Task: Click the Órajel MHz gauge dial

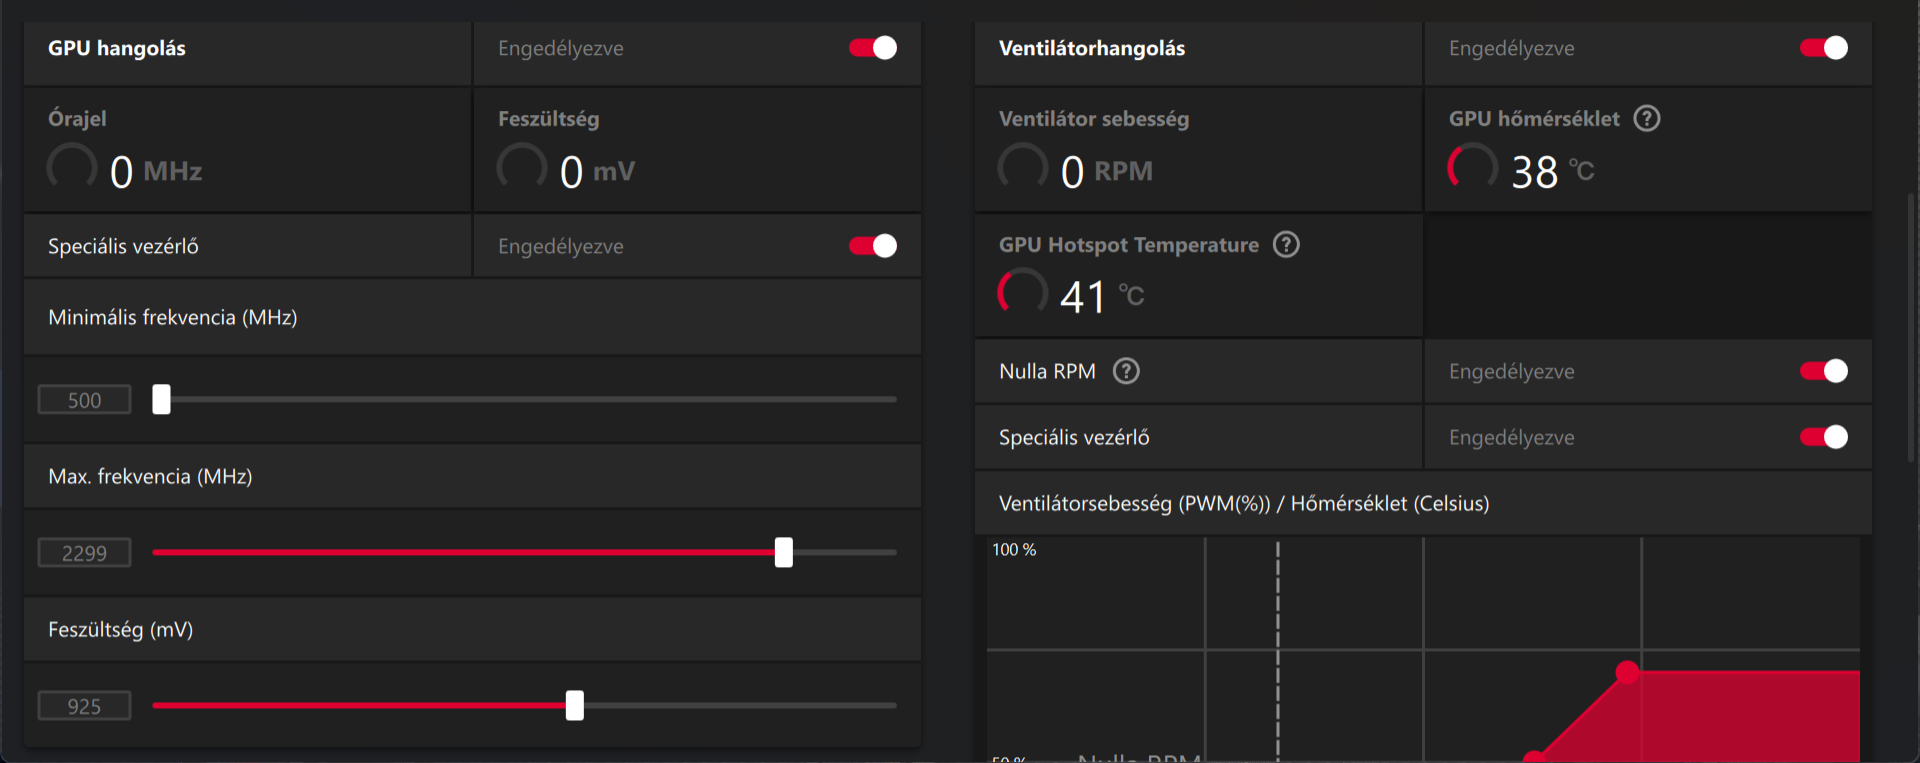Action: [x=72, y=168]
